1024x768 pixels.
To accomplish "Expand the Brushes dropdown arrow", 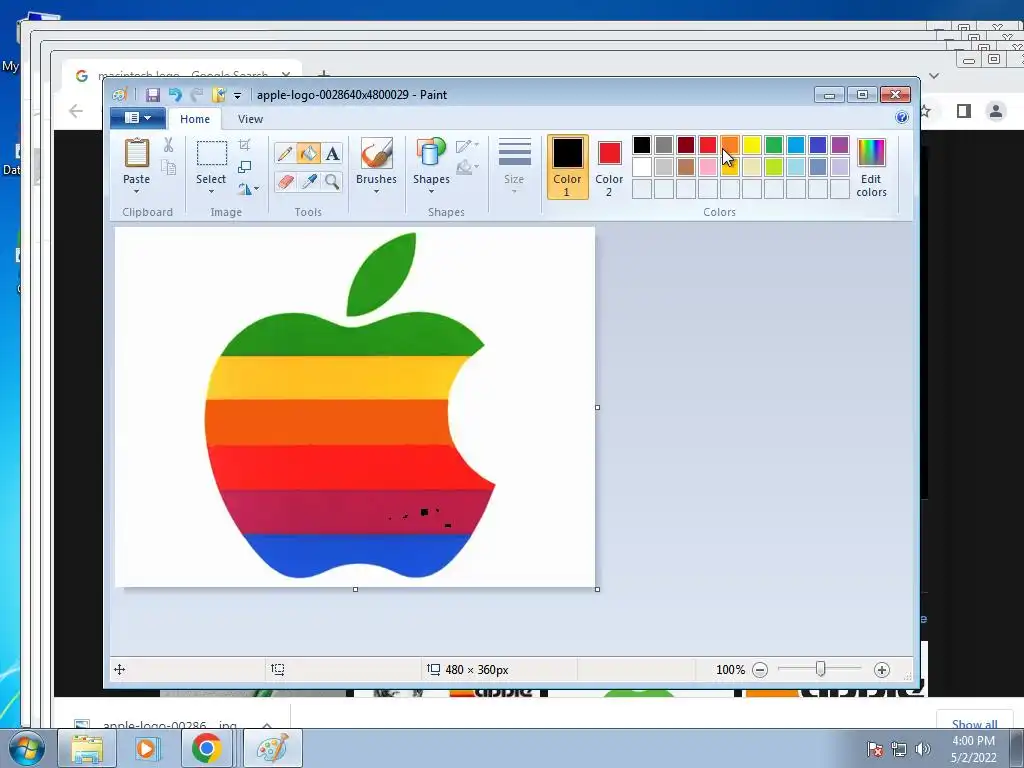I will tap(377, 191).
